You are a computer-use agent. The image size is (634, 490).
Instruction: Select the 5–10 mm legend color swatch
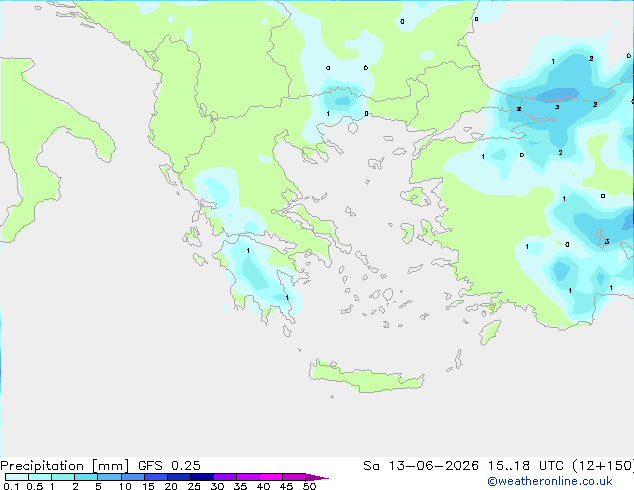pyautogui.click(x=109, y=477)
